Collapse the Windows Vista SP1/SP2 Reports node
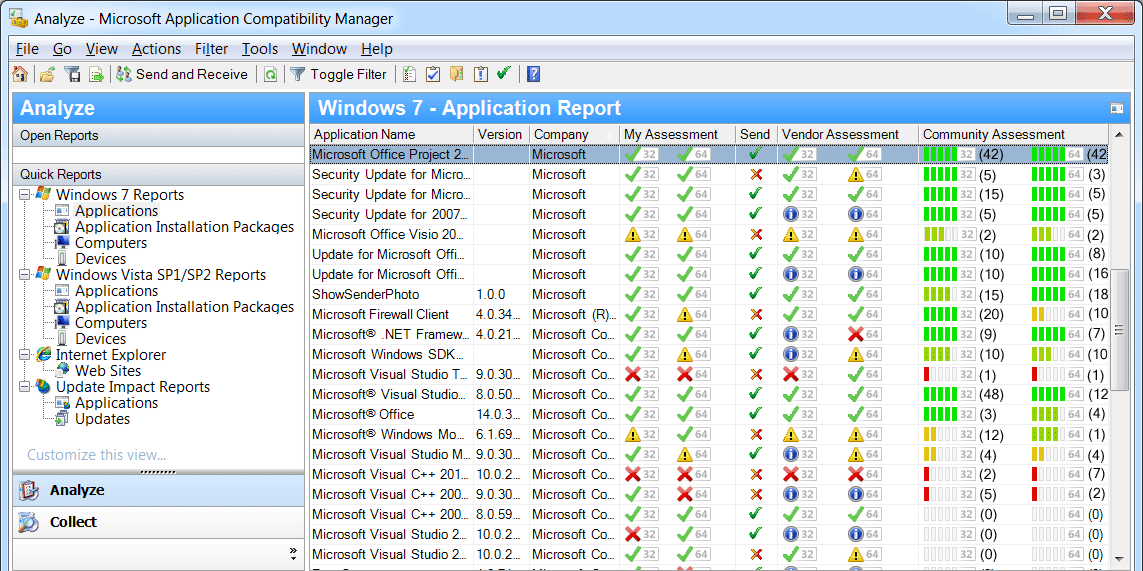The height and width of the screenshot is (571, 1143). point(25,275)
